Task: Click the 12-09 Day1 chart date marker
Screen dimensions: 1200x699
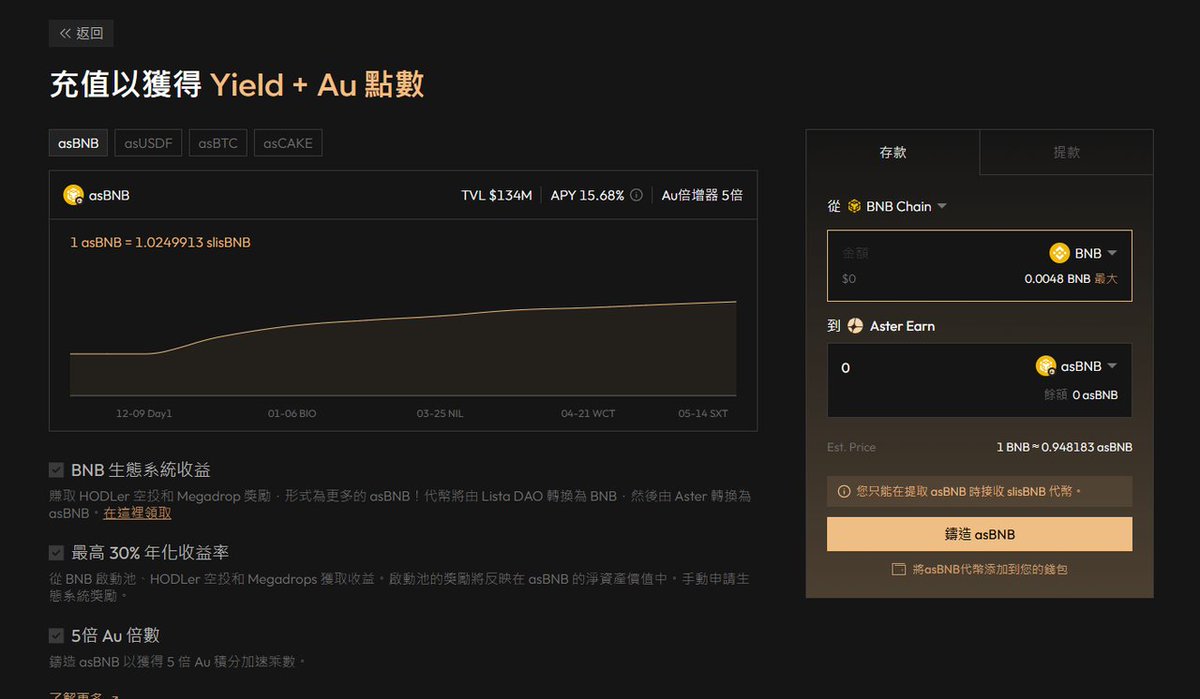Action: coord(144,413)
